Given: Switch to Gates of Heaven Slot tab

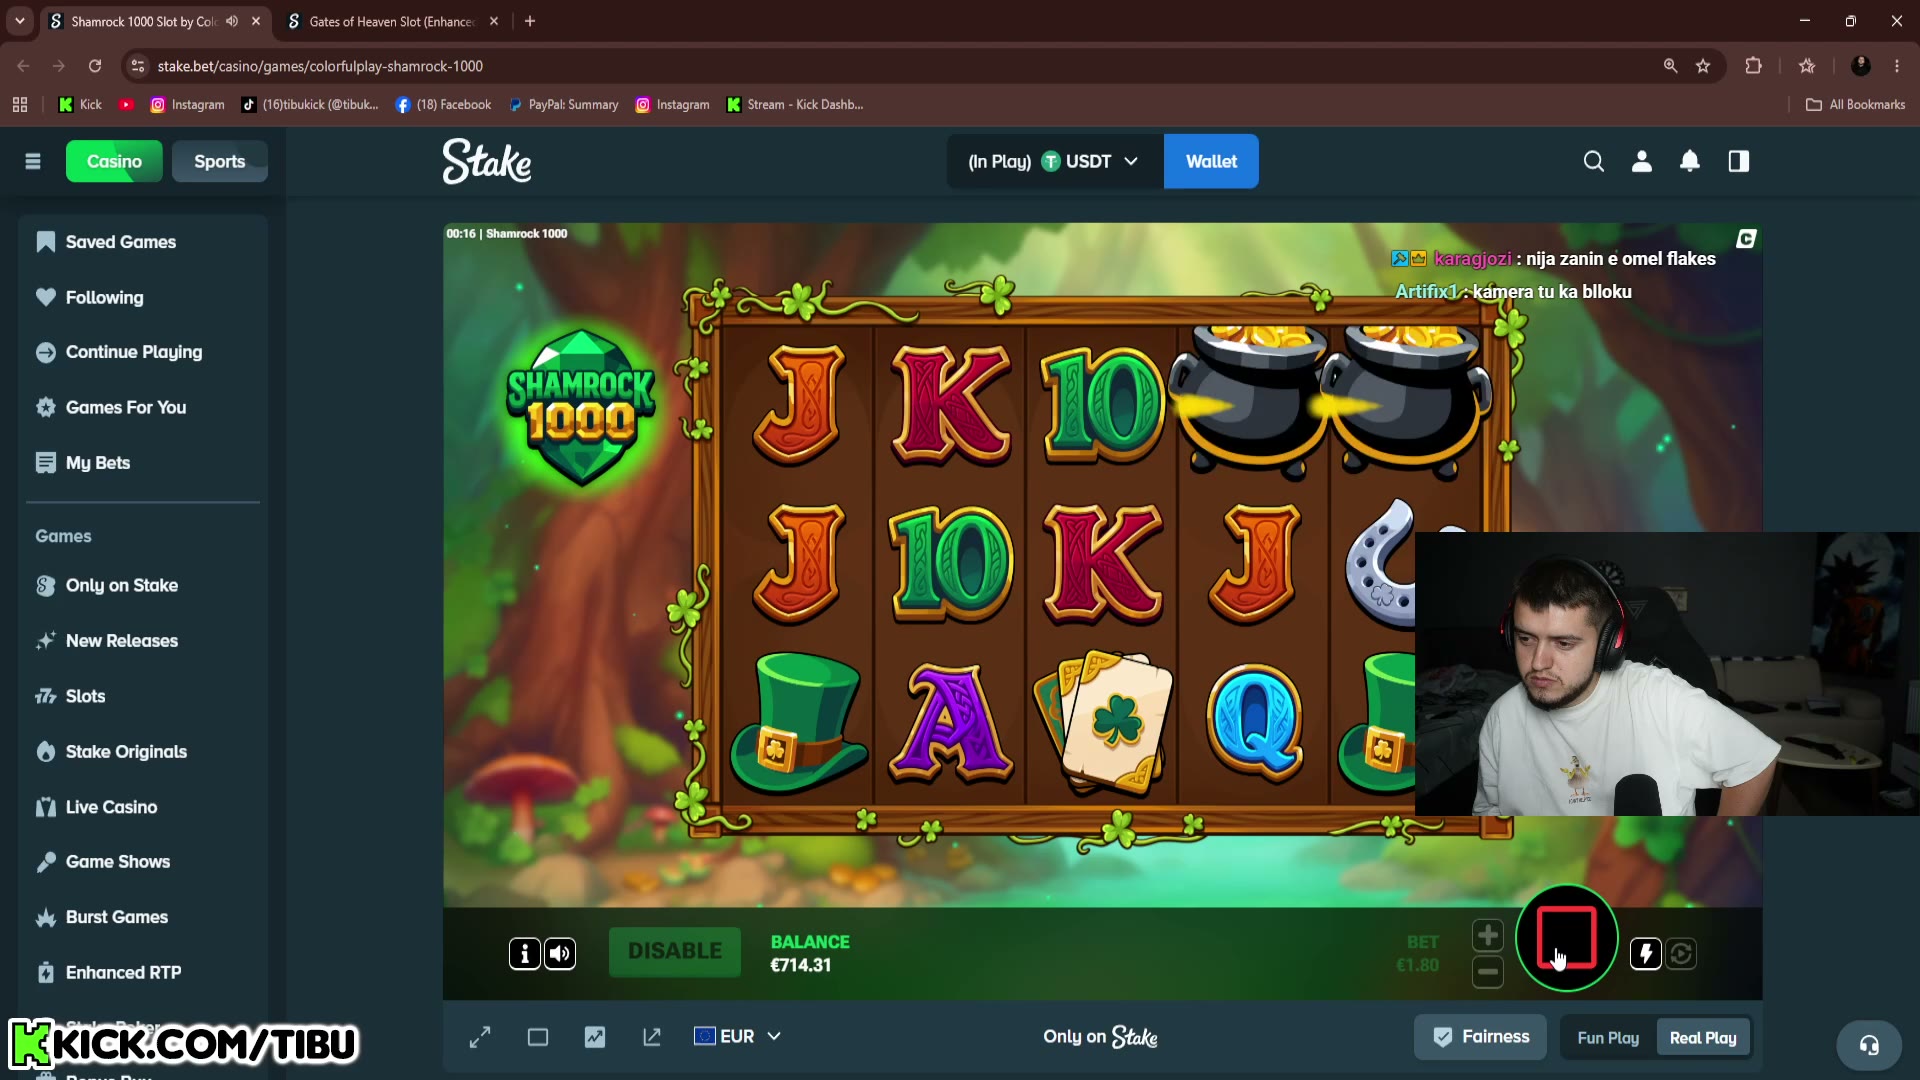Looking at the screenshot, I should click(x=392, y=21).
